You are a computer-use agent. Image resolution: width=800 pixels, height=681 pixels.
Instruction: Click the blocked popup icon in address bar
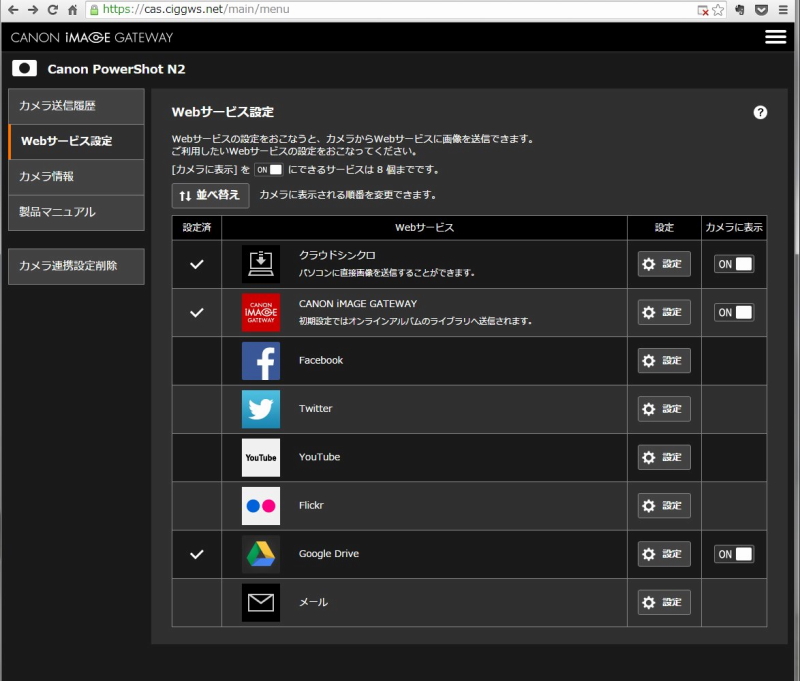(x=703, y=10)
